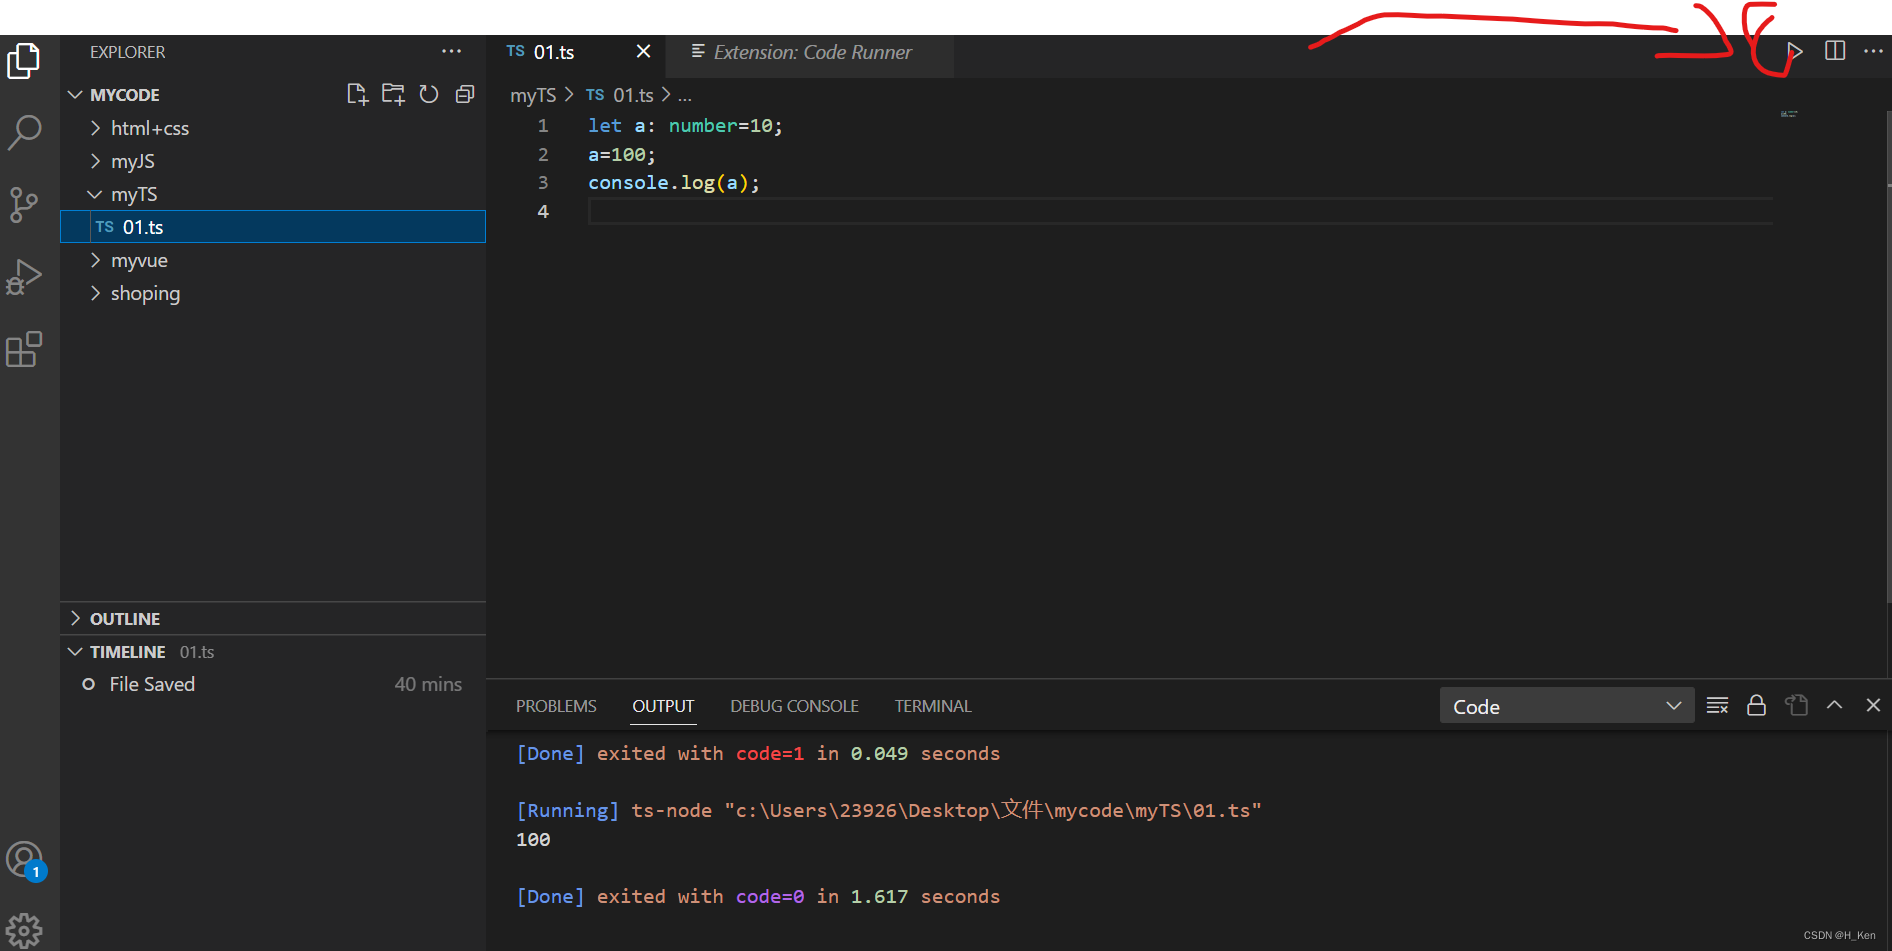Expand the shoping folder

pyautogui.click(x=273, y=293)
